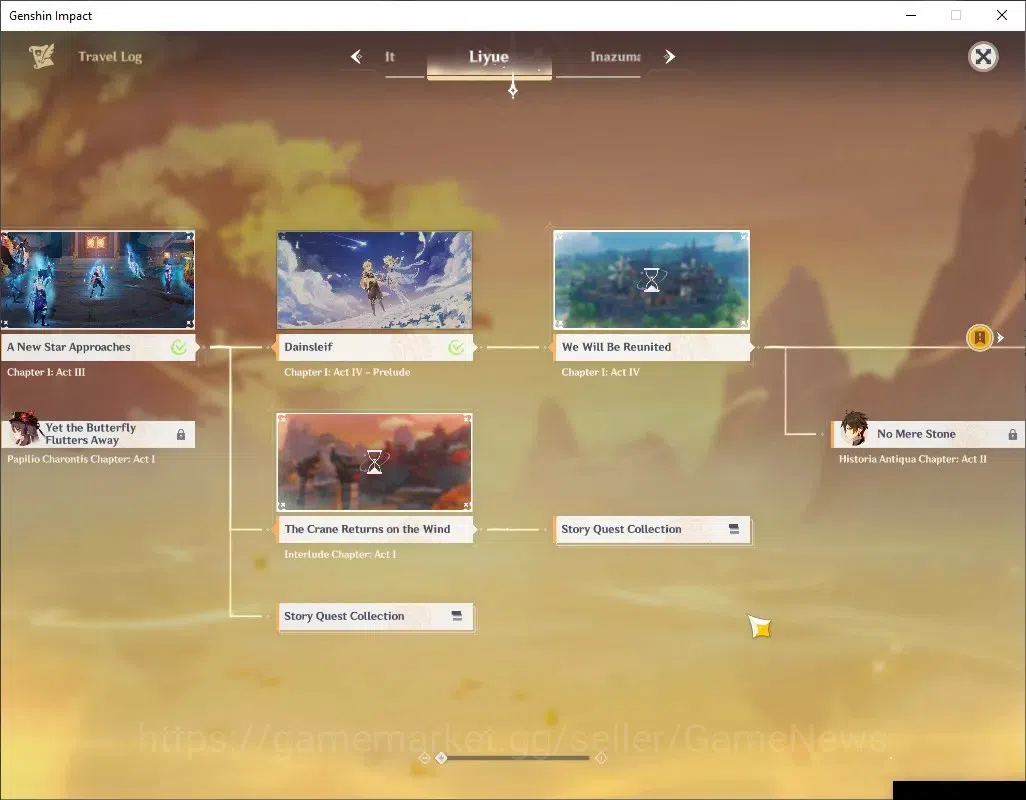Viewport: 1026px width, 800px height.
Task: Switch to the Inazuma region tab
Action: point(615,57)
